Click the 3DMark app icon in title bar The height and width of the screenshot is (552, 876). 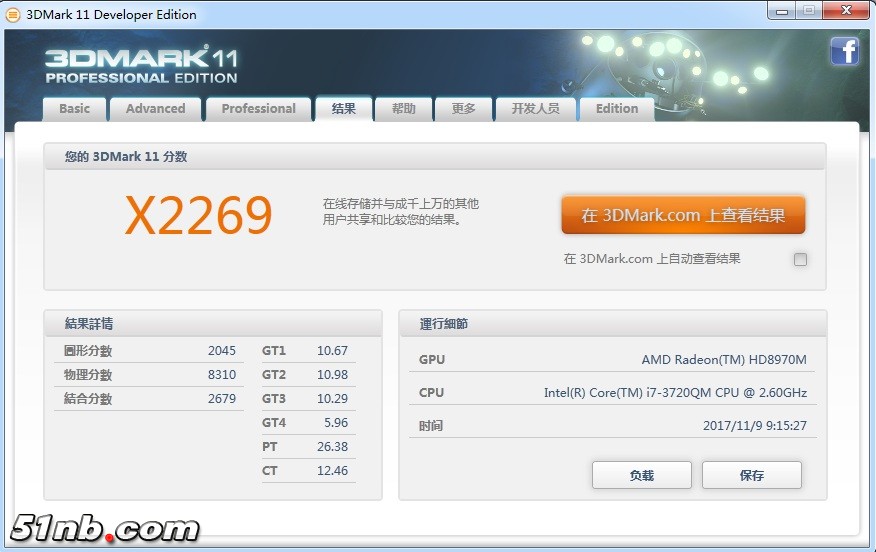[12, 15]
